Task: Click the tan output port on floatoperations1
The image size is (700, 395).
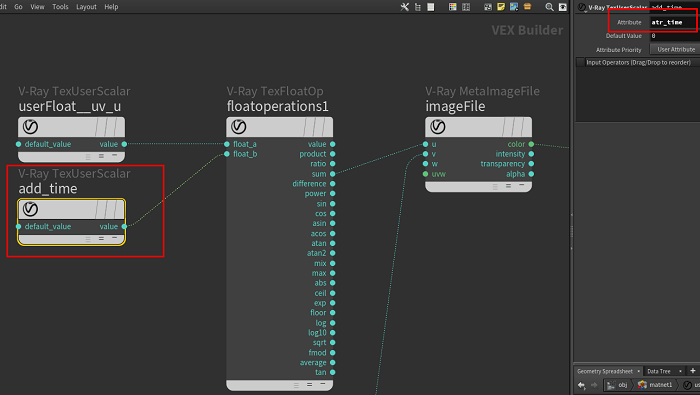Action: pos(333,372)
